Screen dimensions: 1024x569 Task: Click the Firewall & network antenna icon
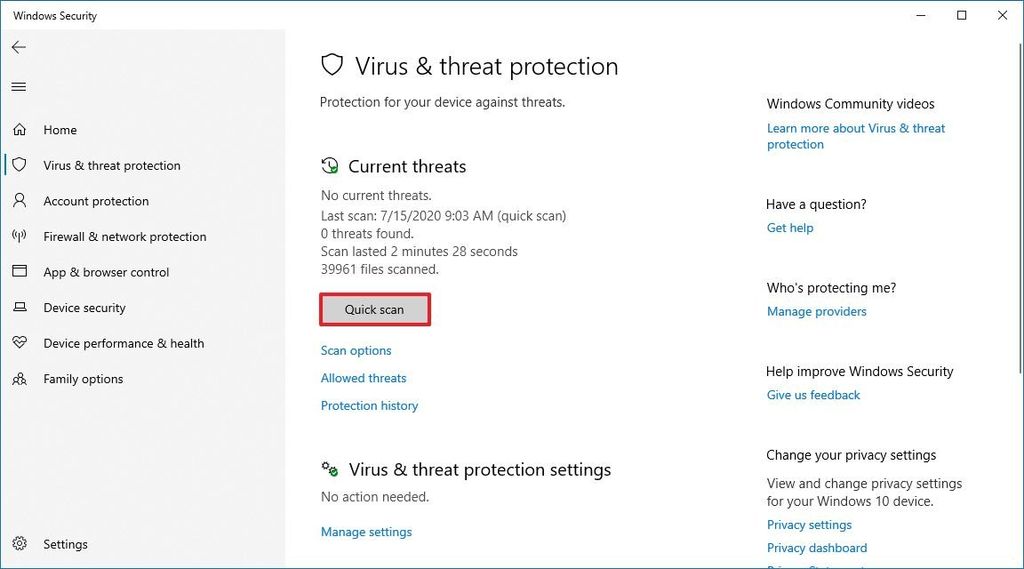20,236
